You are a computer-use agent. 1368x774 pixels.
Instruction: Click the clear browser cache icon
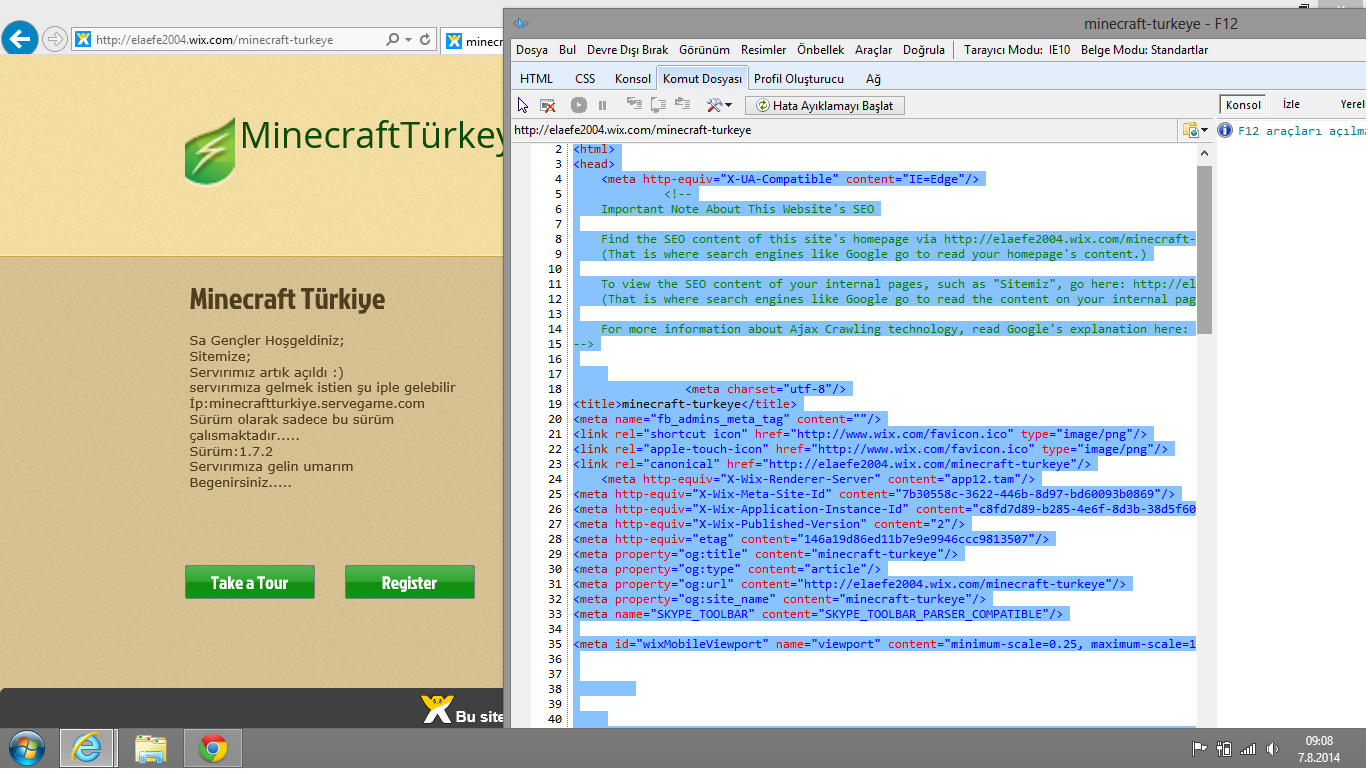[548, 105]
